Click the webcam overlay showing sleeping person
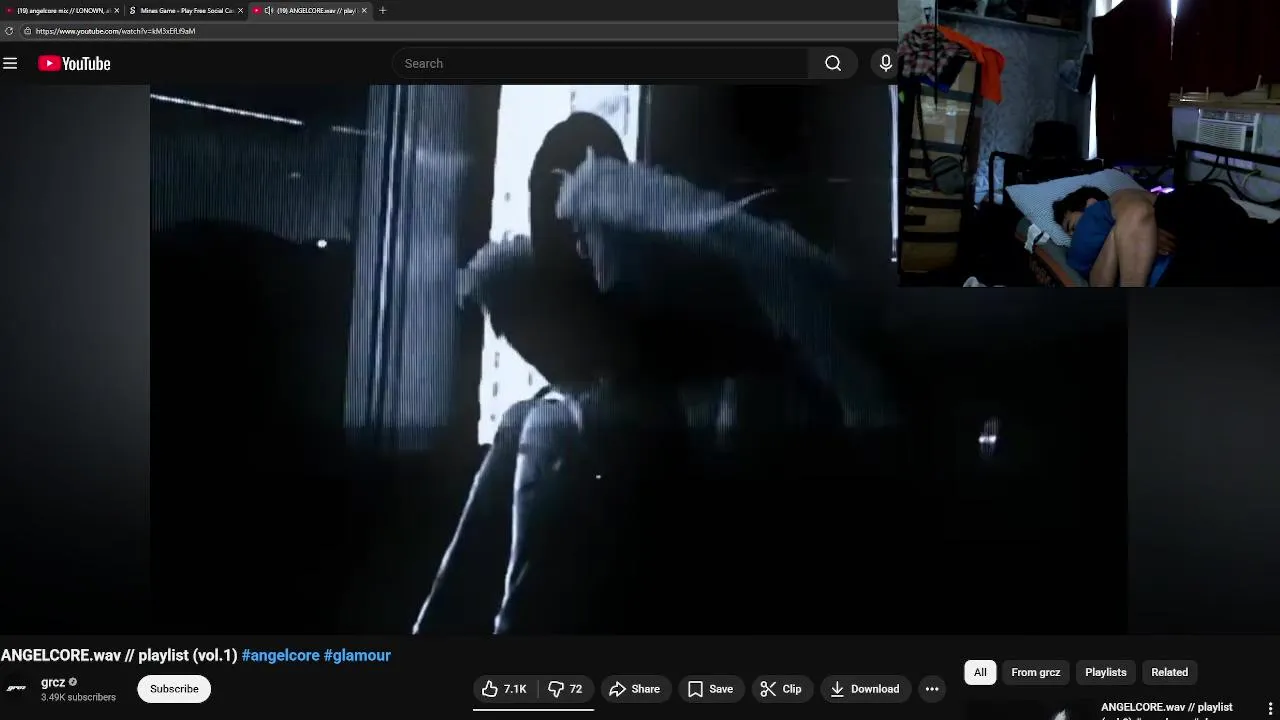Image resolution: width=1280 pixels, height=720 pixels. click(x=1089, y=143)
